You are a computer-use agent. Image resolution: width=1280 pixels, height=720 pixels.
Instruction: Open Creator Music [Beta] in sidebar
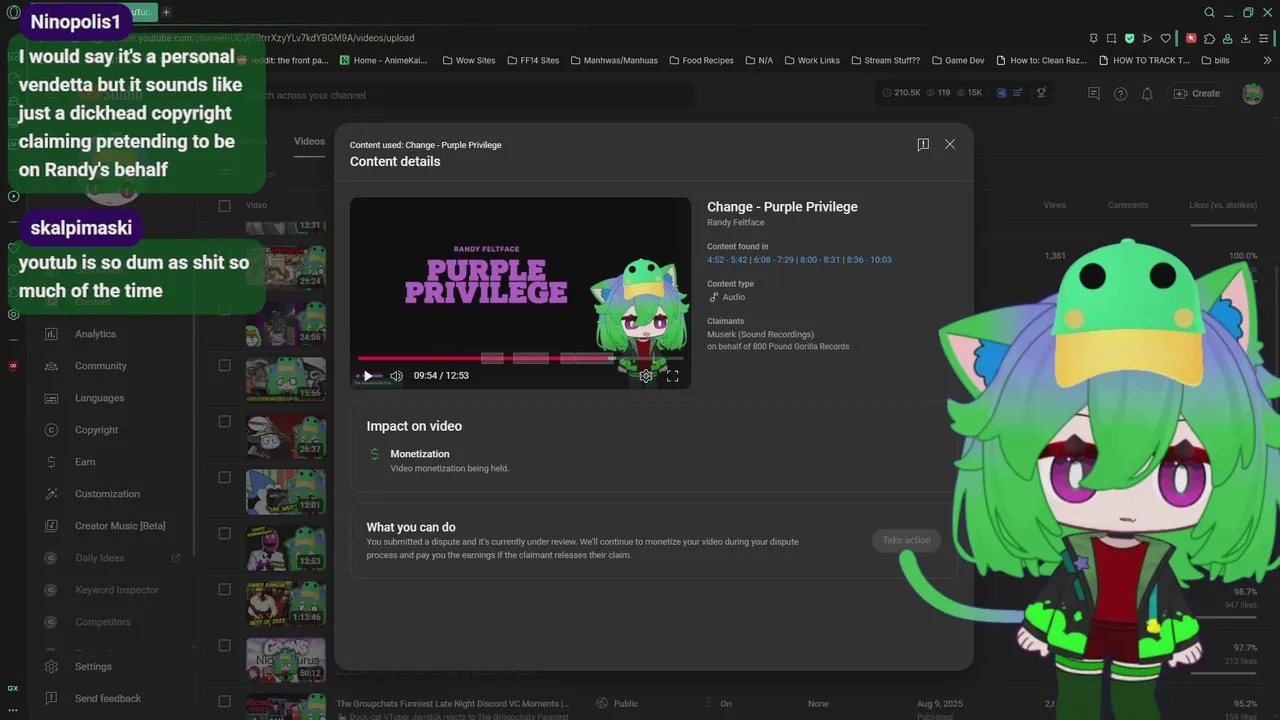(120, 526)
